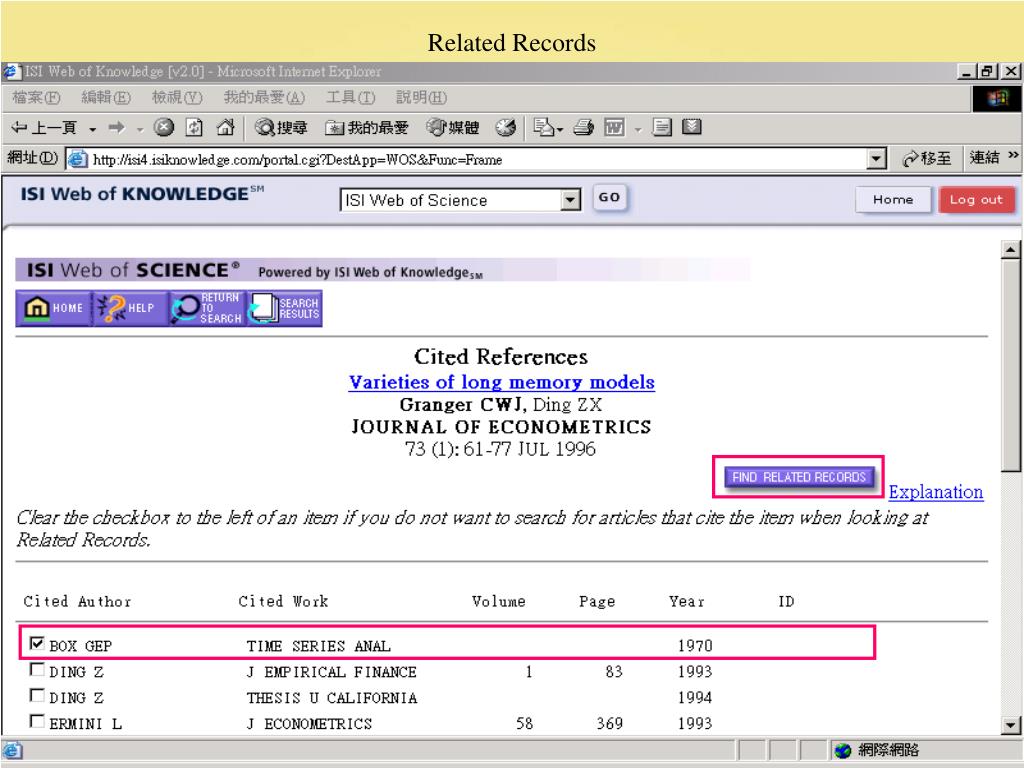
Task: Click the page scrollbar down arrow
Action: (1011, 725)
